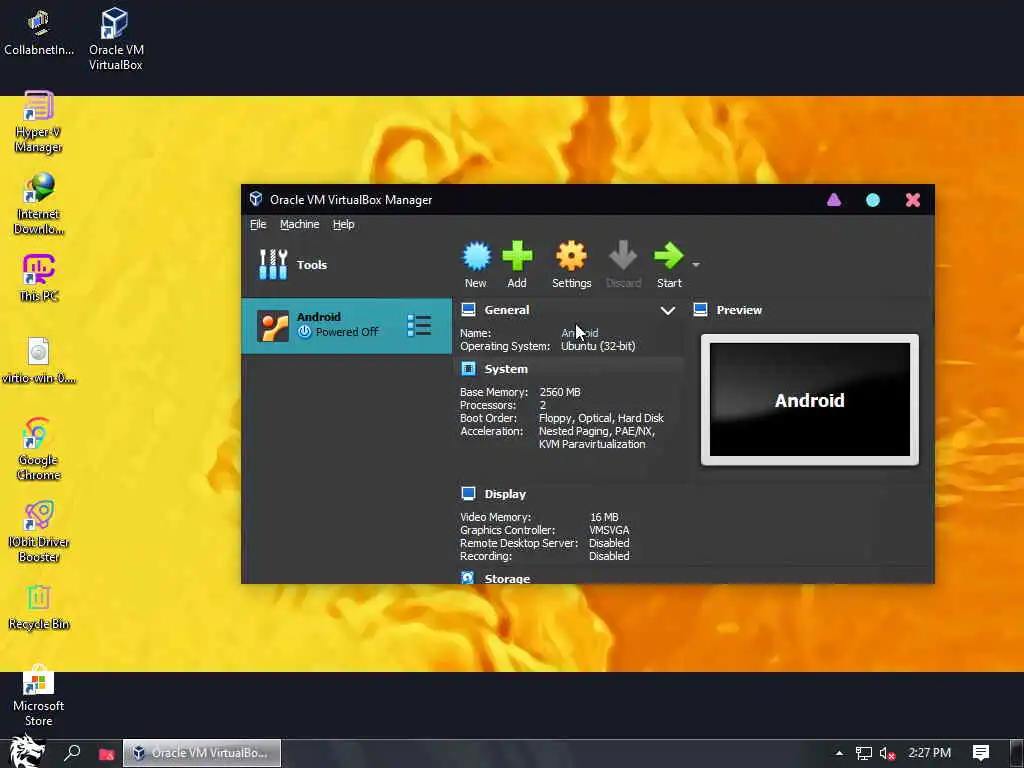
Task: Click the Powered Off status icon
Action: 304,332
